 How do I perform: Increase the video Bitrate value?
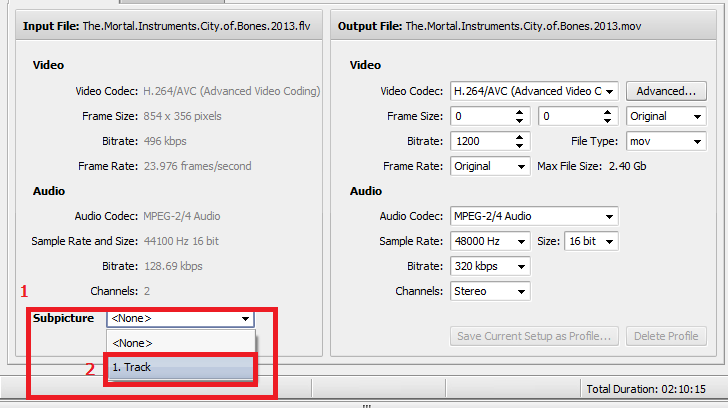point(520,137)
